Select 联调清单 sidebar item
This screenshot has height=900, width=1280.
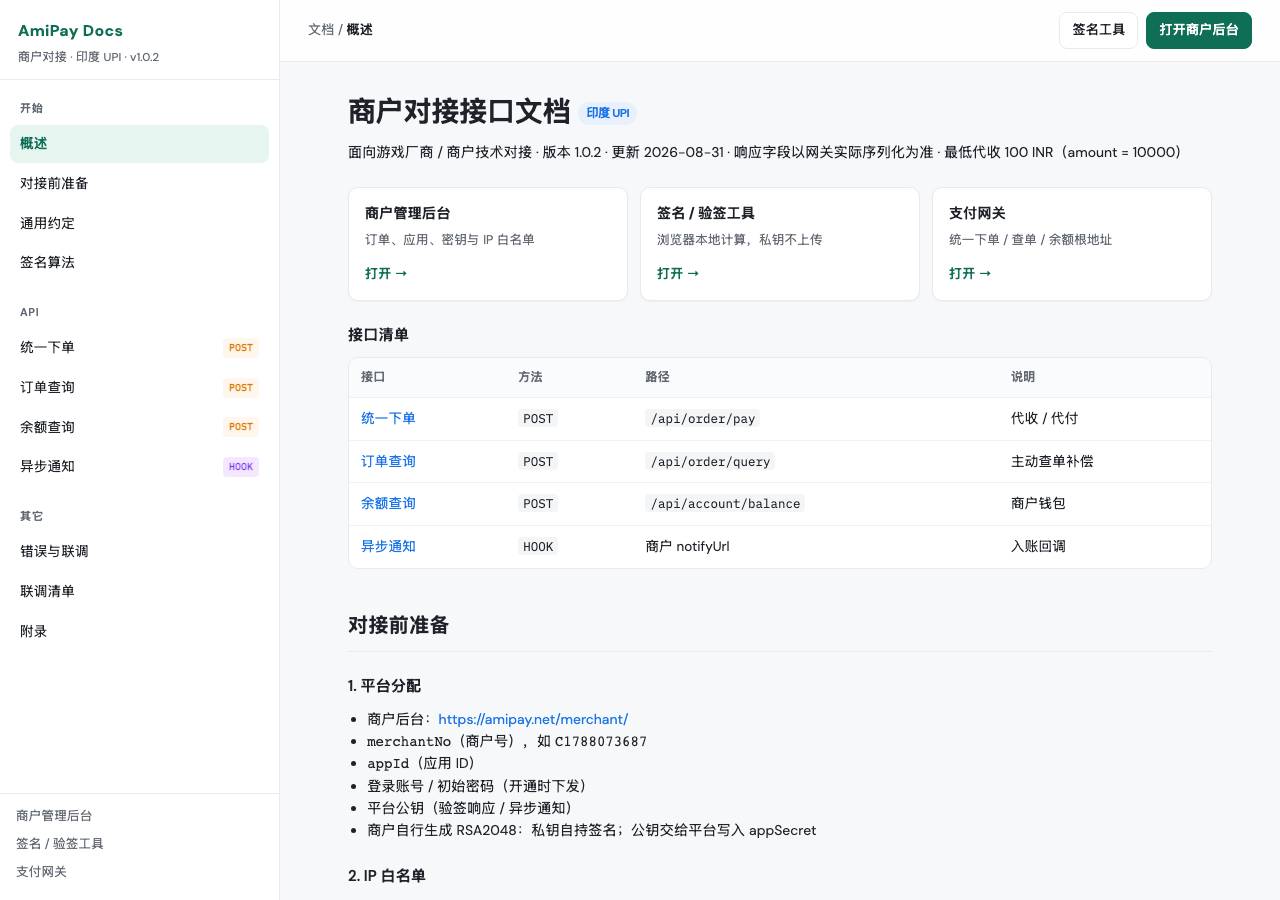coord(139,591)
